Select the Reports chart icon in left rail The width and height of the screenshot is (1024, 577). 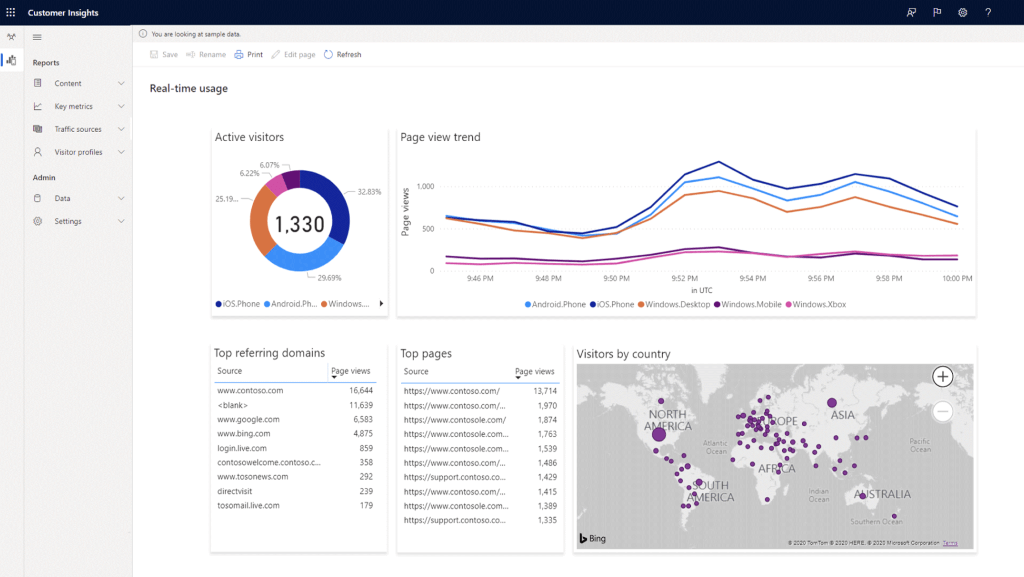click(x=11, y=60)
